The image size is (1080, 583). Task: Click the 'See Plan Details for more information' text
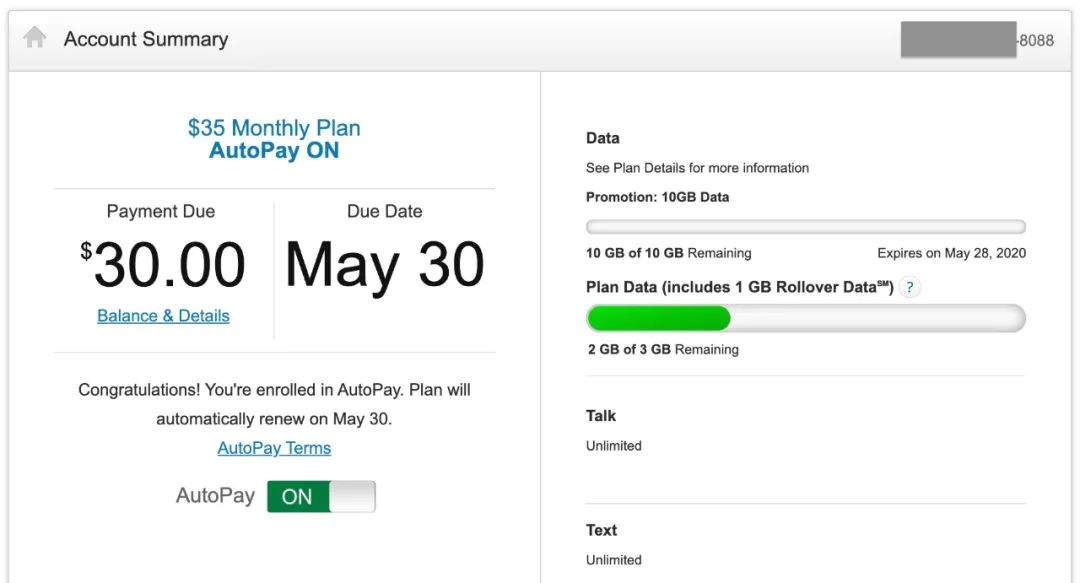pos(697,167)
